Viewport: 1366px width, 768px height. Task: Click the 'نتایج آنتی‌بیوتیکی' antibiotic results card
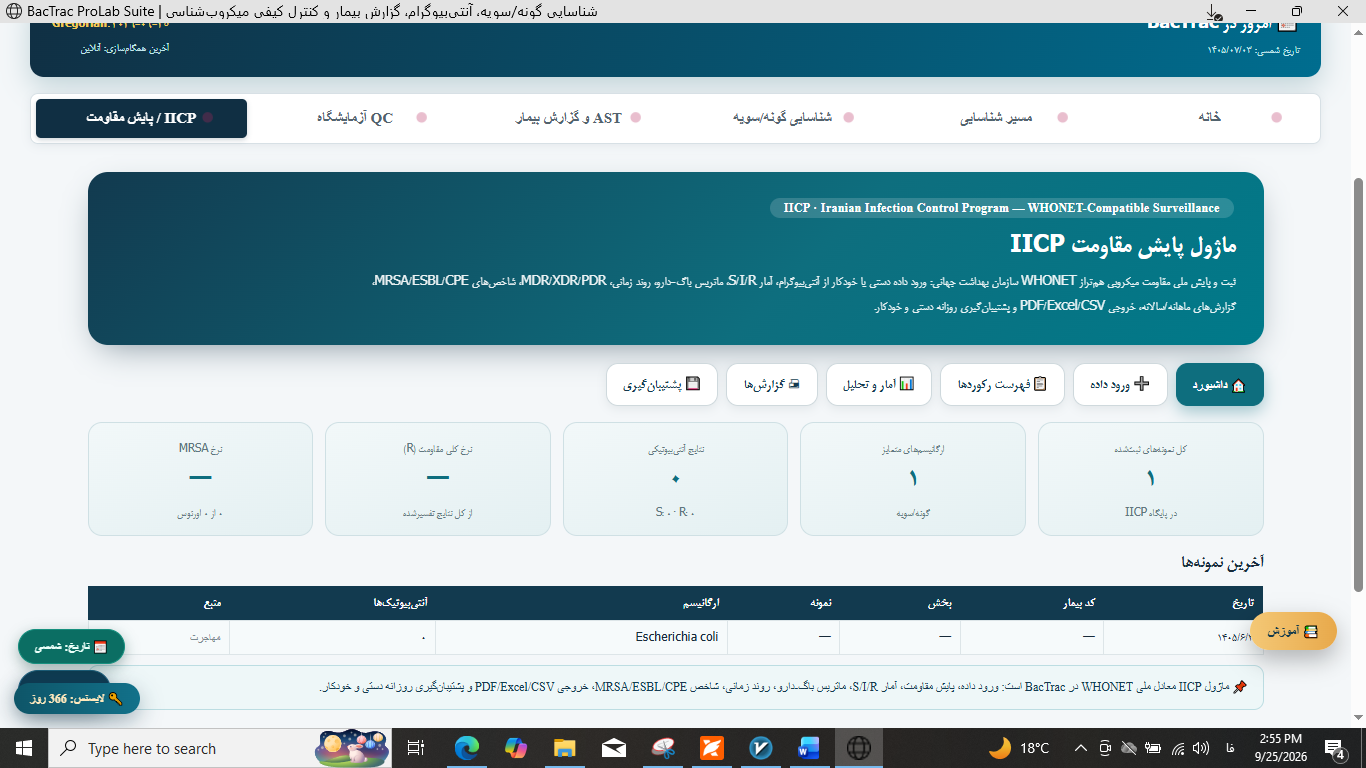pyautogui.click(x=676, y=479)
